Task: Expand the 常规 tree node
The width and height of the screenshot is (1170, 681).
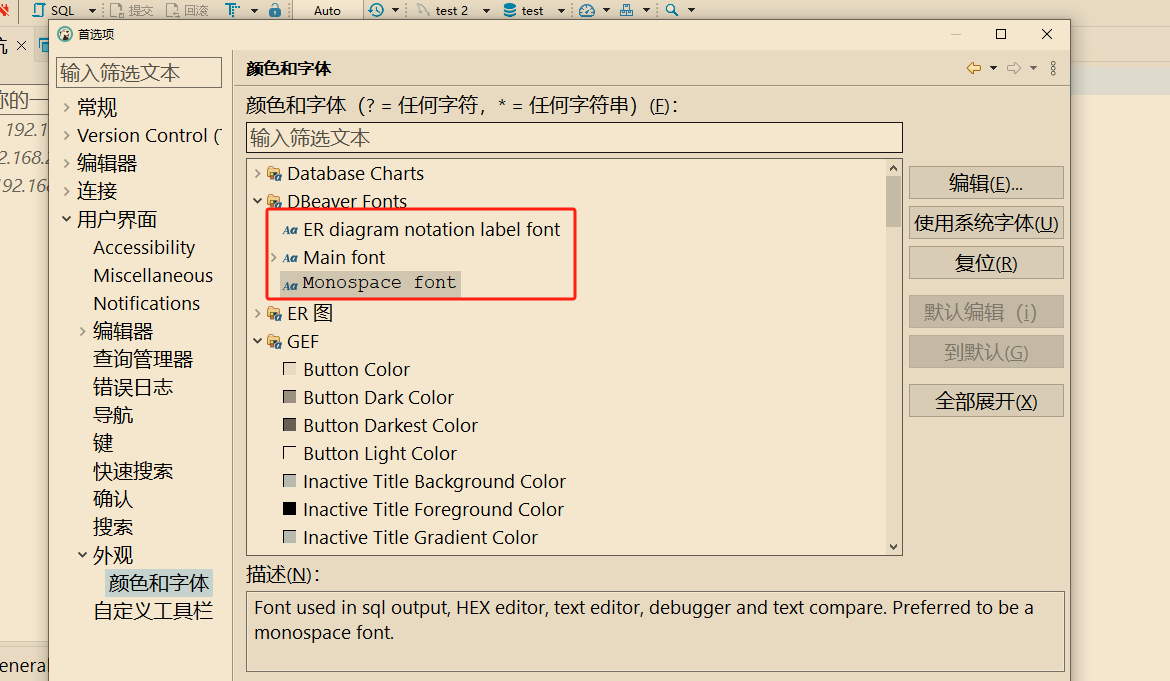Action: [66, 107]
